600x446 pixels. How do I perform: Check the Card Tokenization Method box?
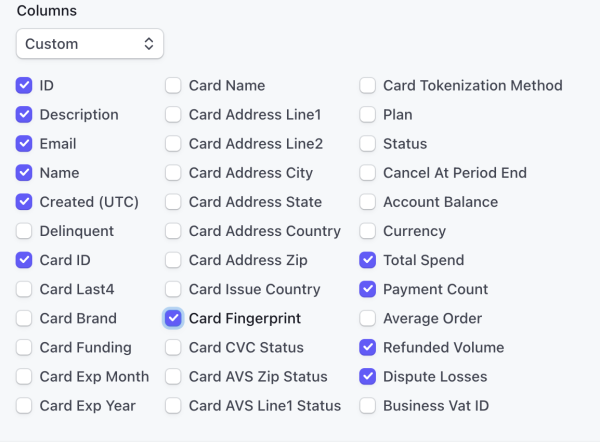click(367, 86)
